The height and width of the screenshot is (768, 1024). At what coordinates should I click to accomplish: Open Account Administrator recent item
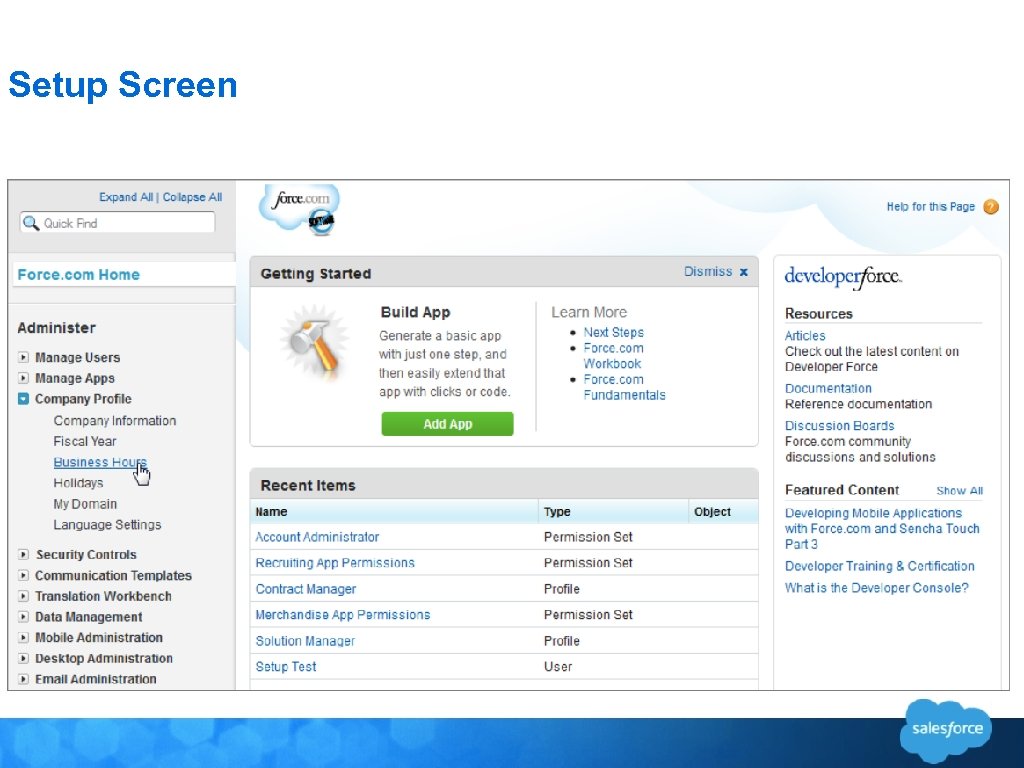(x=317, y=537)
